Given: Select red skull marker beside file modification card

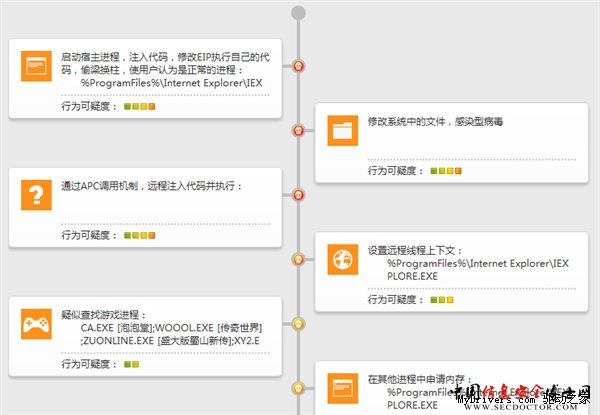Looking at the screenshot, I should pos(298,130).
